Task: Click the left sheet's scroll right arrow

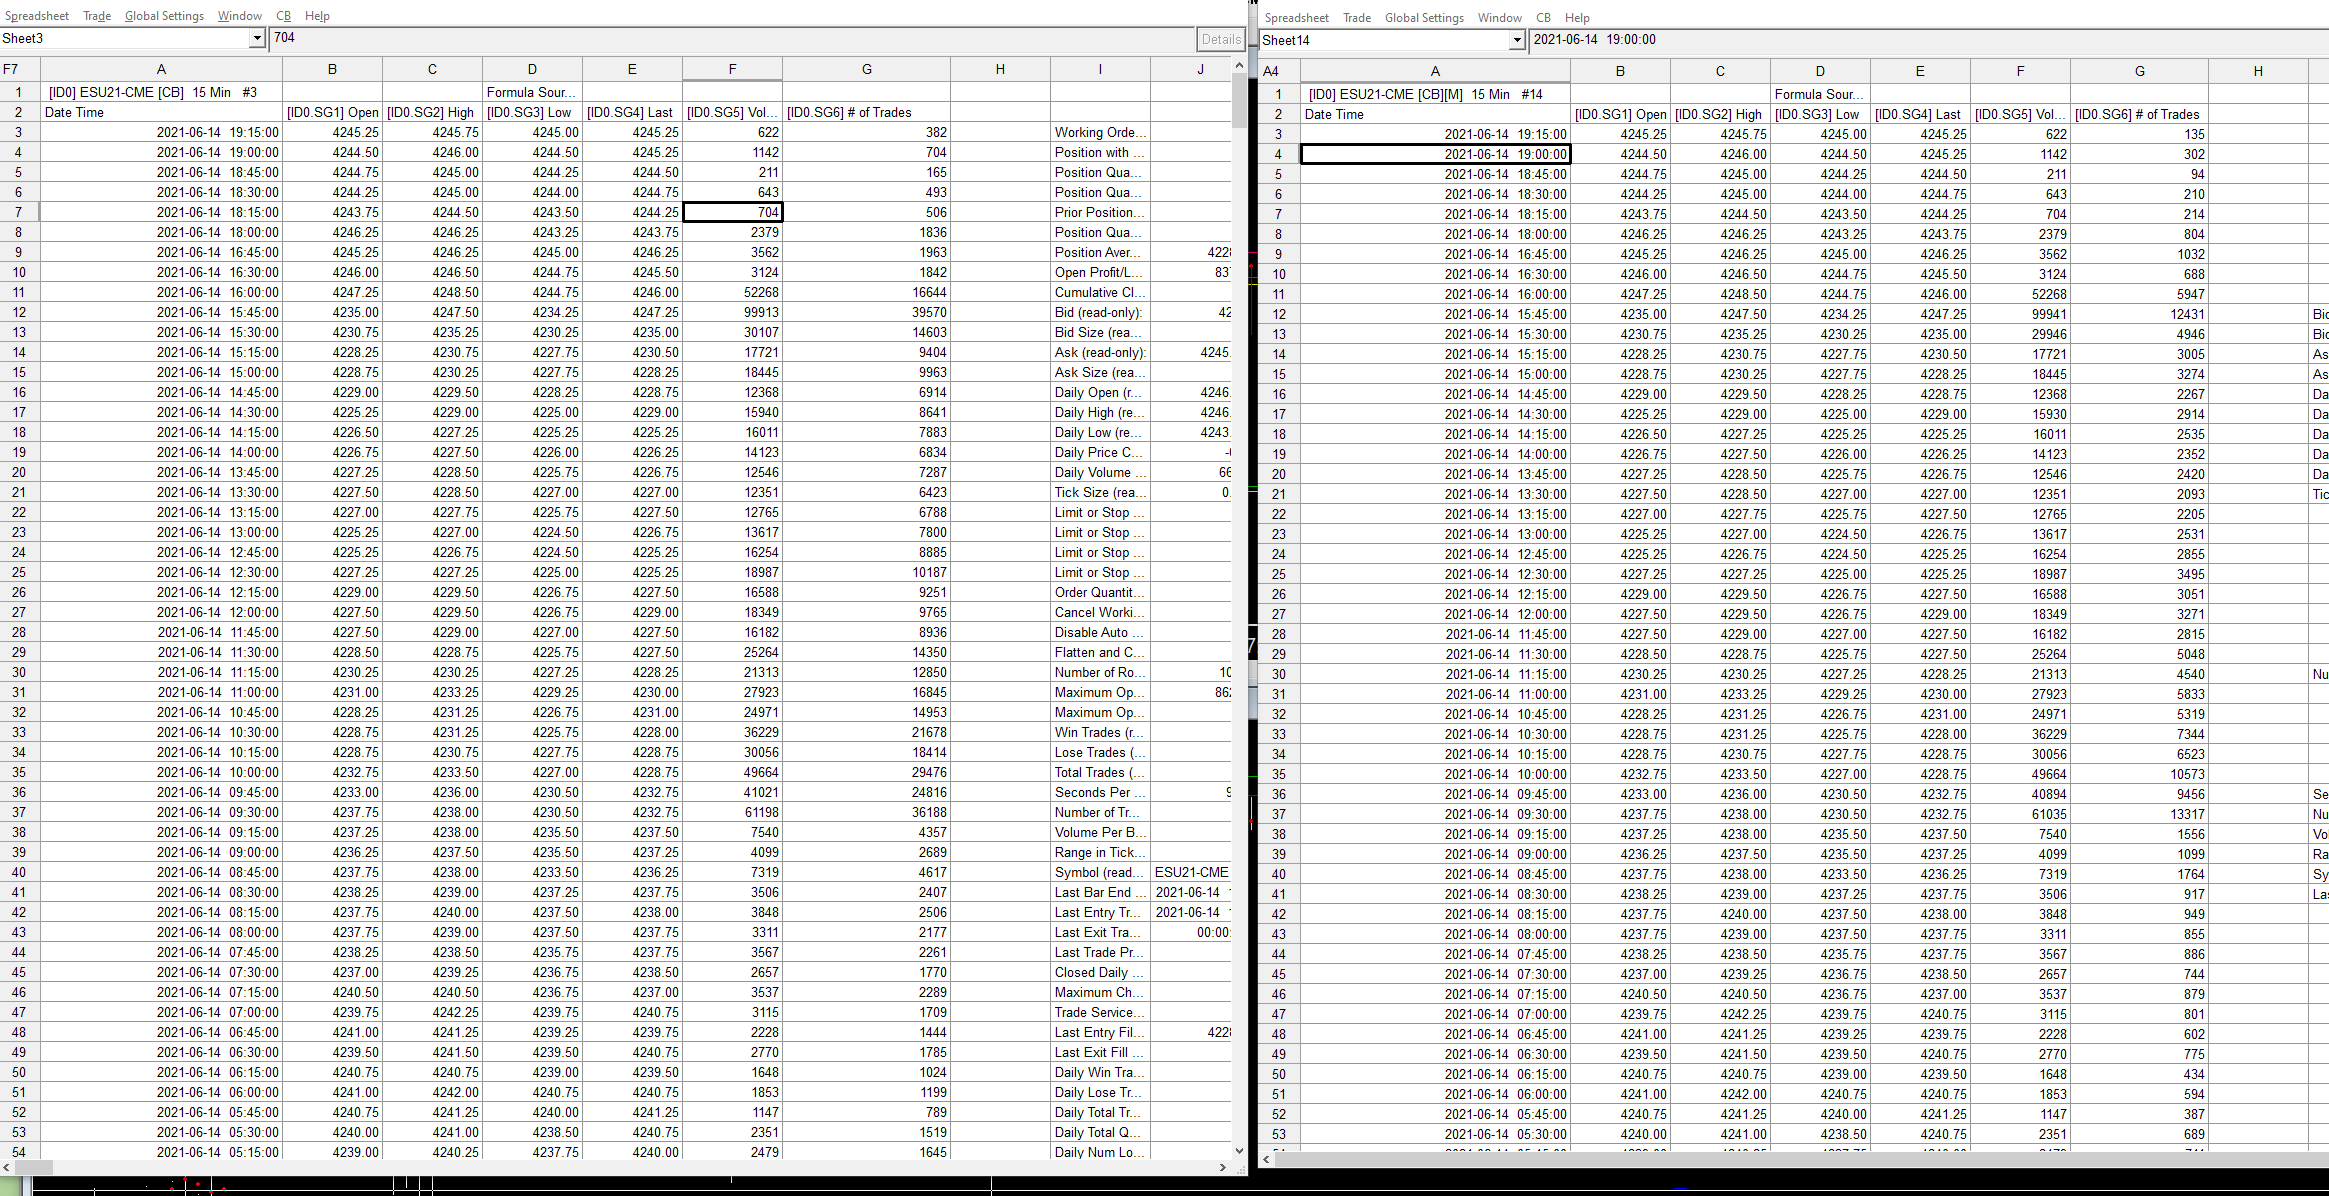Action: [x=1223, y=1167]
